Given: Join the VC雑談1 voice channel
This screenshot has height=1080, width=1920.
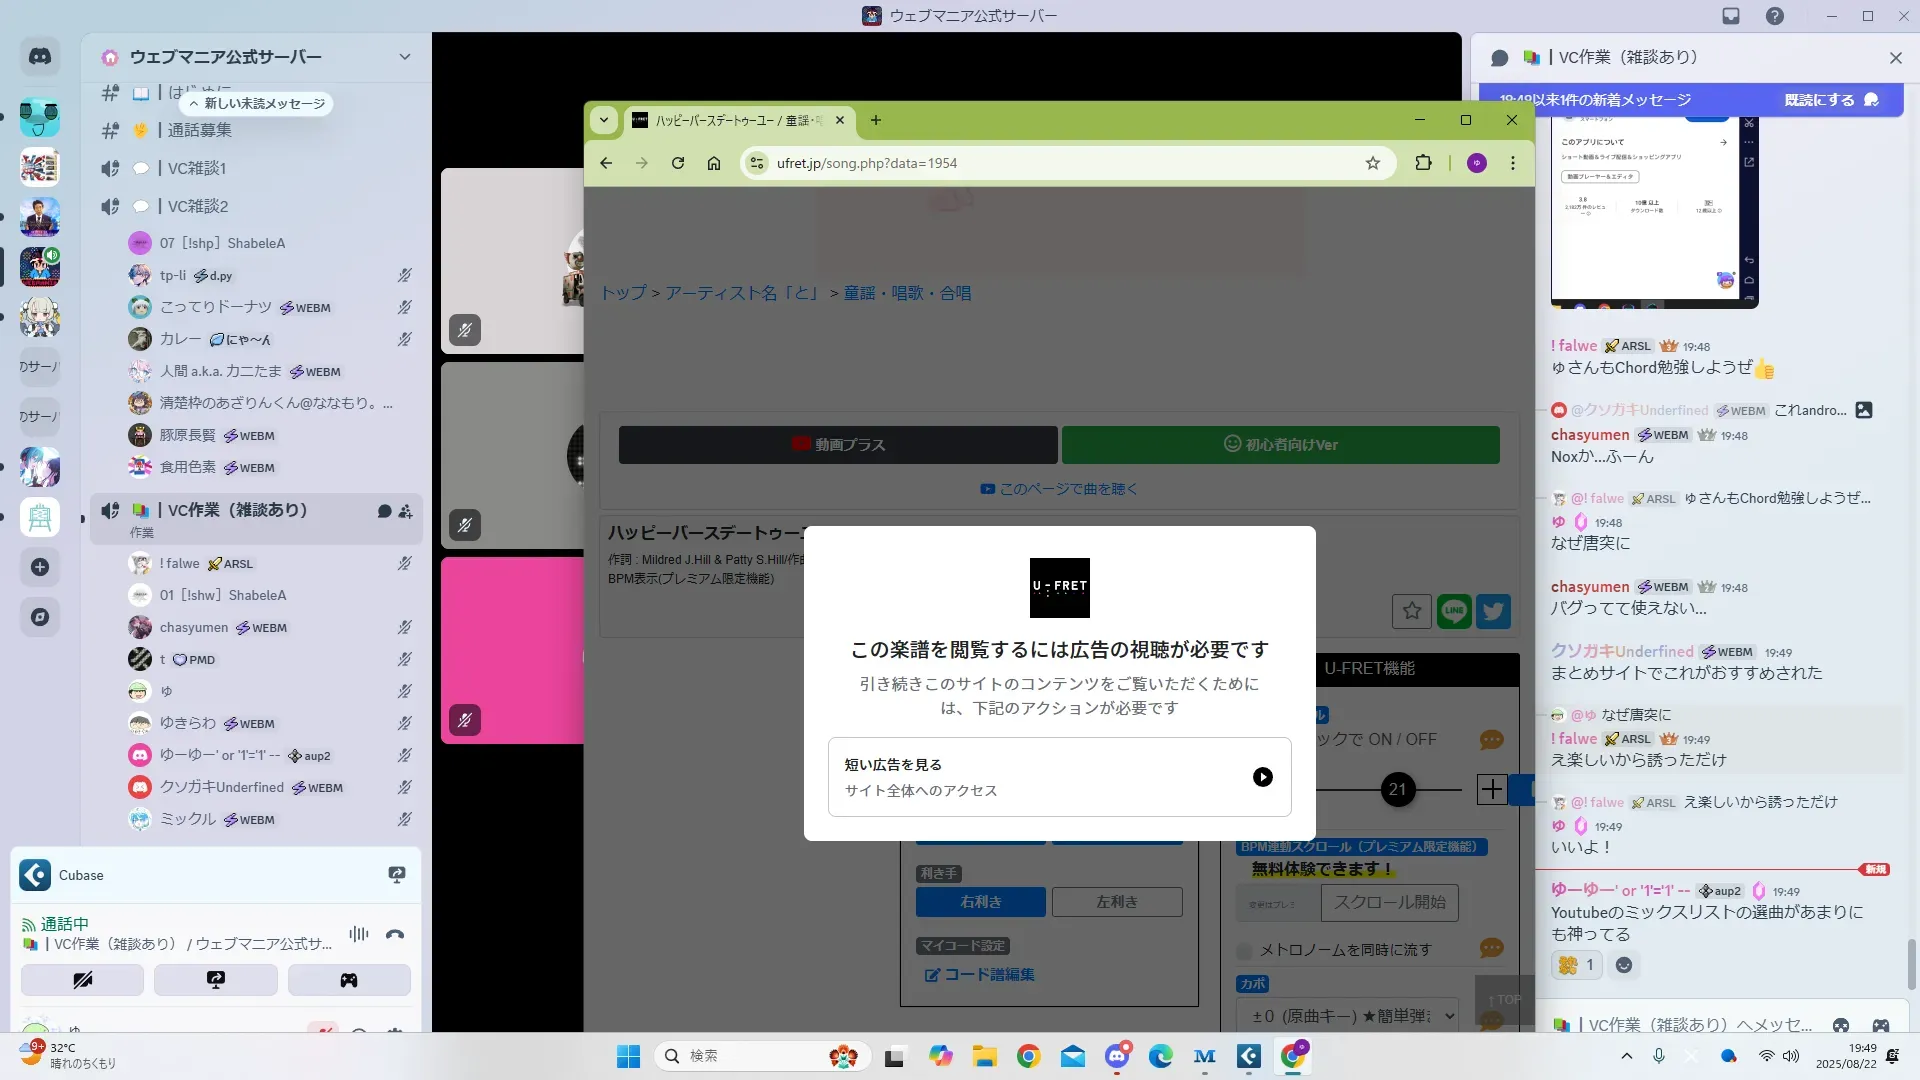Looking at the screenshot, I should click(197, 168).
